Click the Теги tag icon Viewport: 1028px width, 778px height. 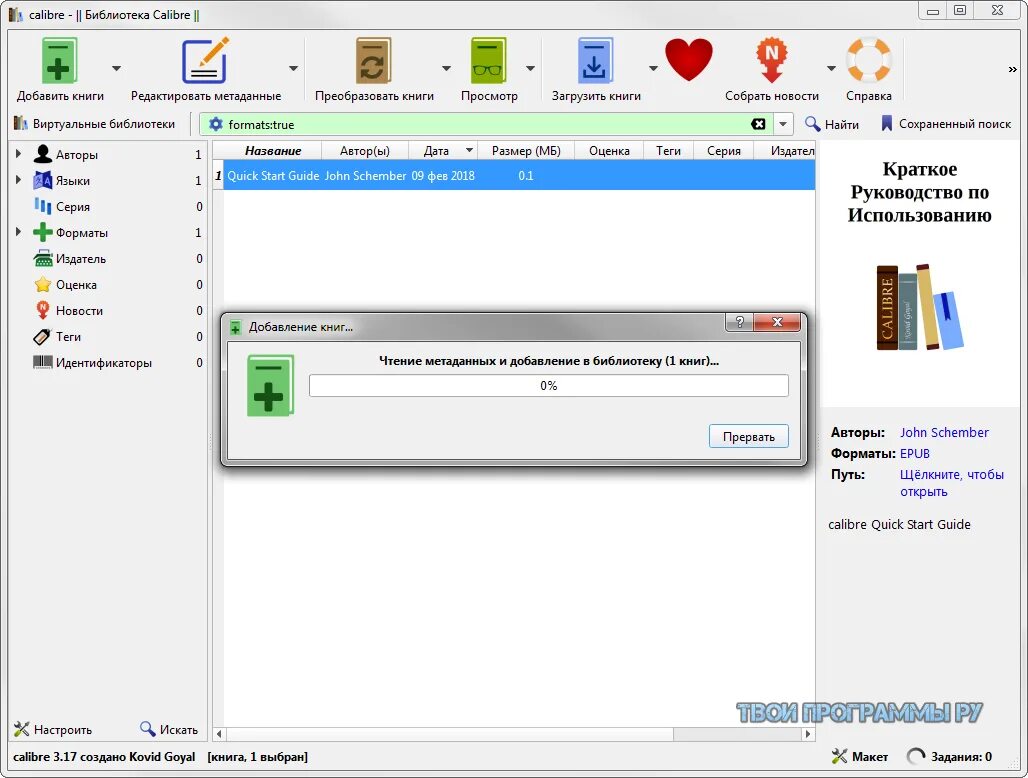click(42, 336)
